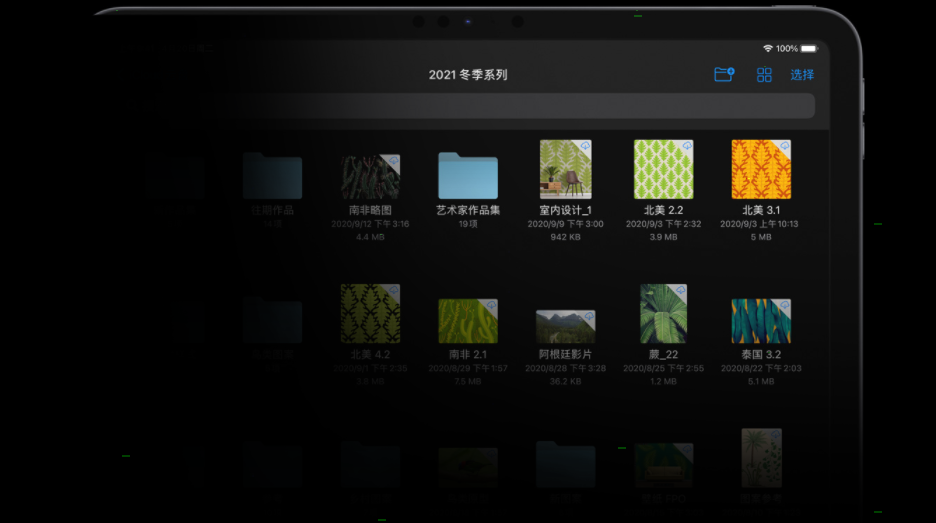This screenshot has height=523, width=936.
Task: Tap cloud icon on 蕨_22 thumbnail
Action: (680, 291)
